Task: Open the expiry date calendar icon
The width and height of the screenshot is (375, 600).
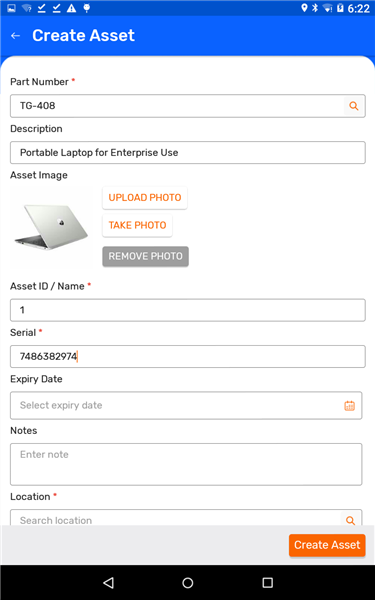Action: click(349, 406)
